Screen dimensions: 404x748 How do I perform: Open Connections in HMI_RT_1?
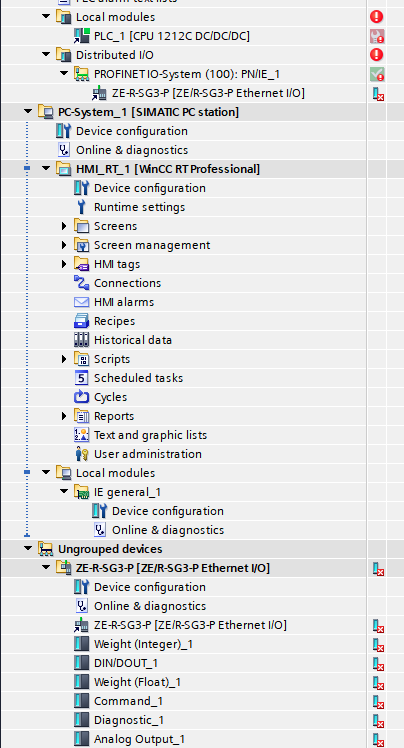127,283
